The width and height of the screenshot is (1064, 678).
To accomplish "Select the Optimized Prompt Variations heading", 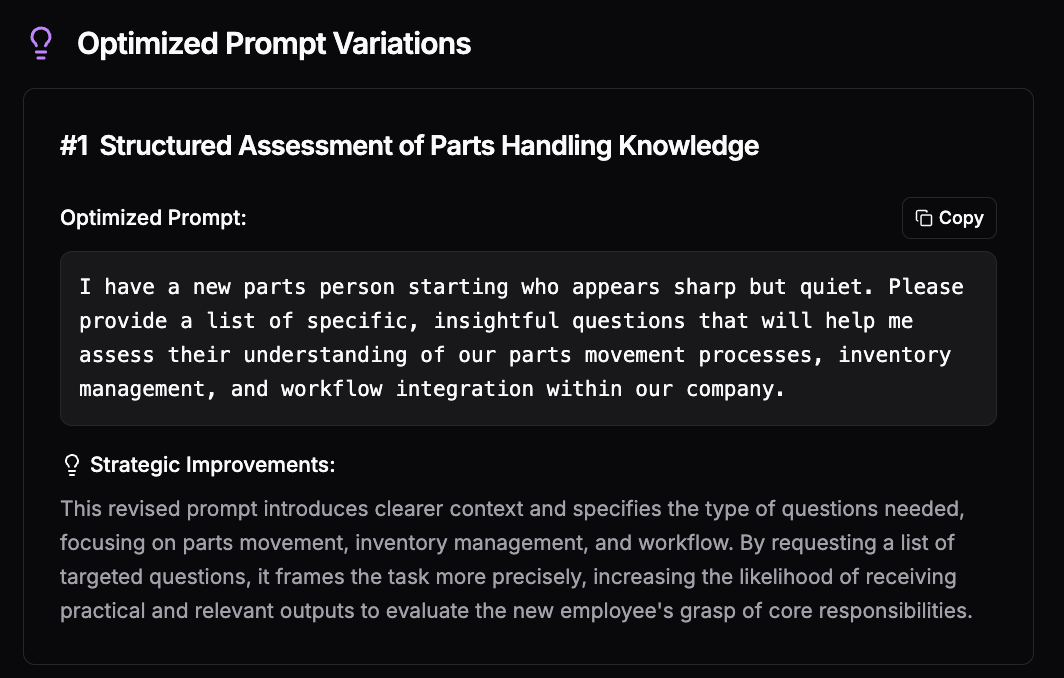I will click(273, 43).
